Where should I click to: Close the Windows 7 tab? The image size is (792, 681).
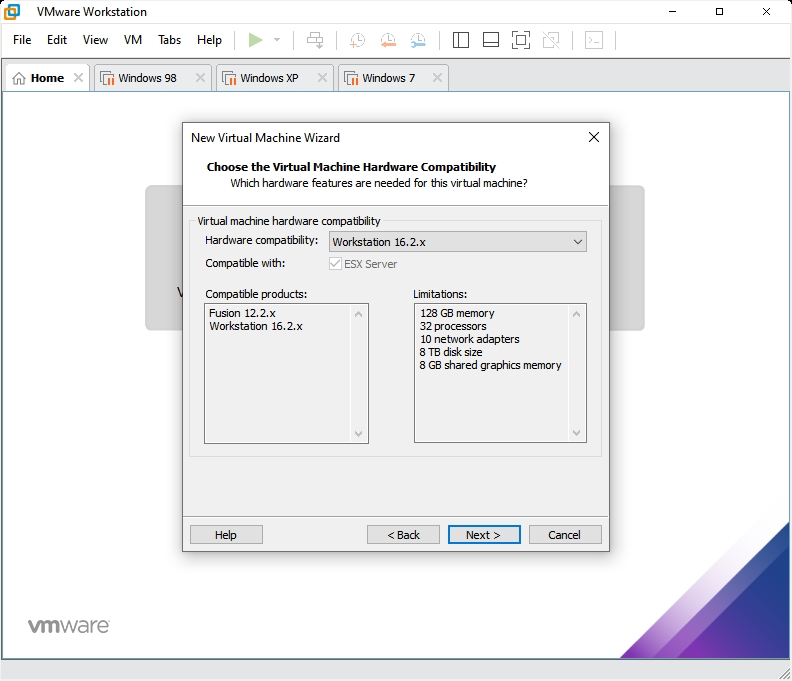[437, 78]
